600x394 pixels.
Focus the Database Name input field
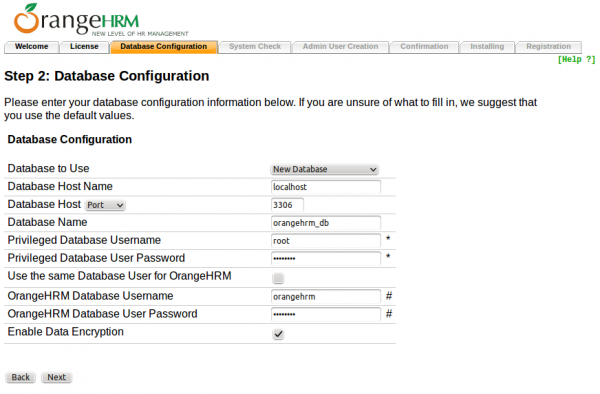click(326, 223)
